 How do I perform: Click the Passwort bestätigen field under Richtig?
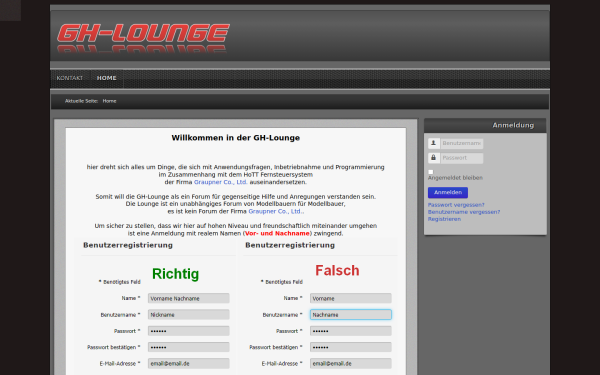189,347
